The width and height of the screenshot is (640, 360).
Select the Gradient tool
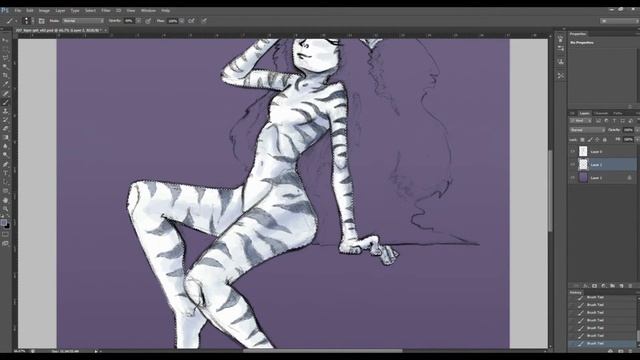click(x=5, y=138)
